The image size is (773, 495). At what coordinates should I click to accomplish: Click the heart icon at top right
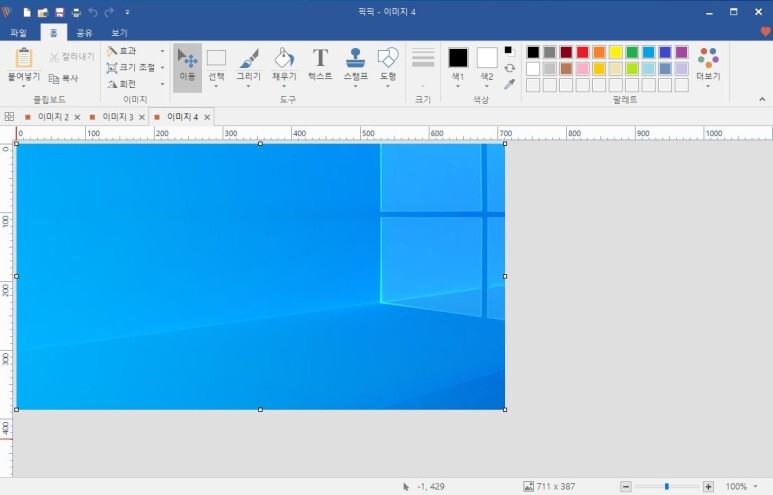[x=765, y=32]
